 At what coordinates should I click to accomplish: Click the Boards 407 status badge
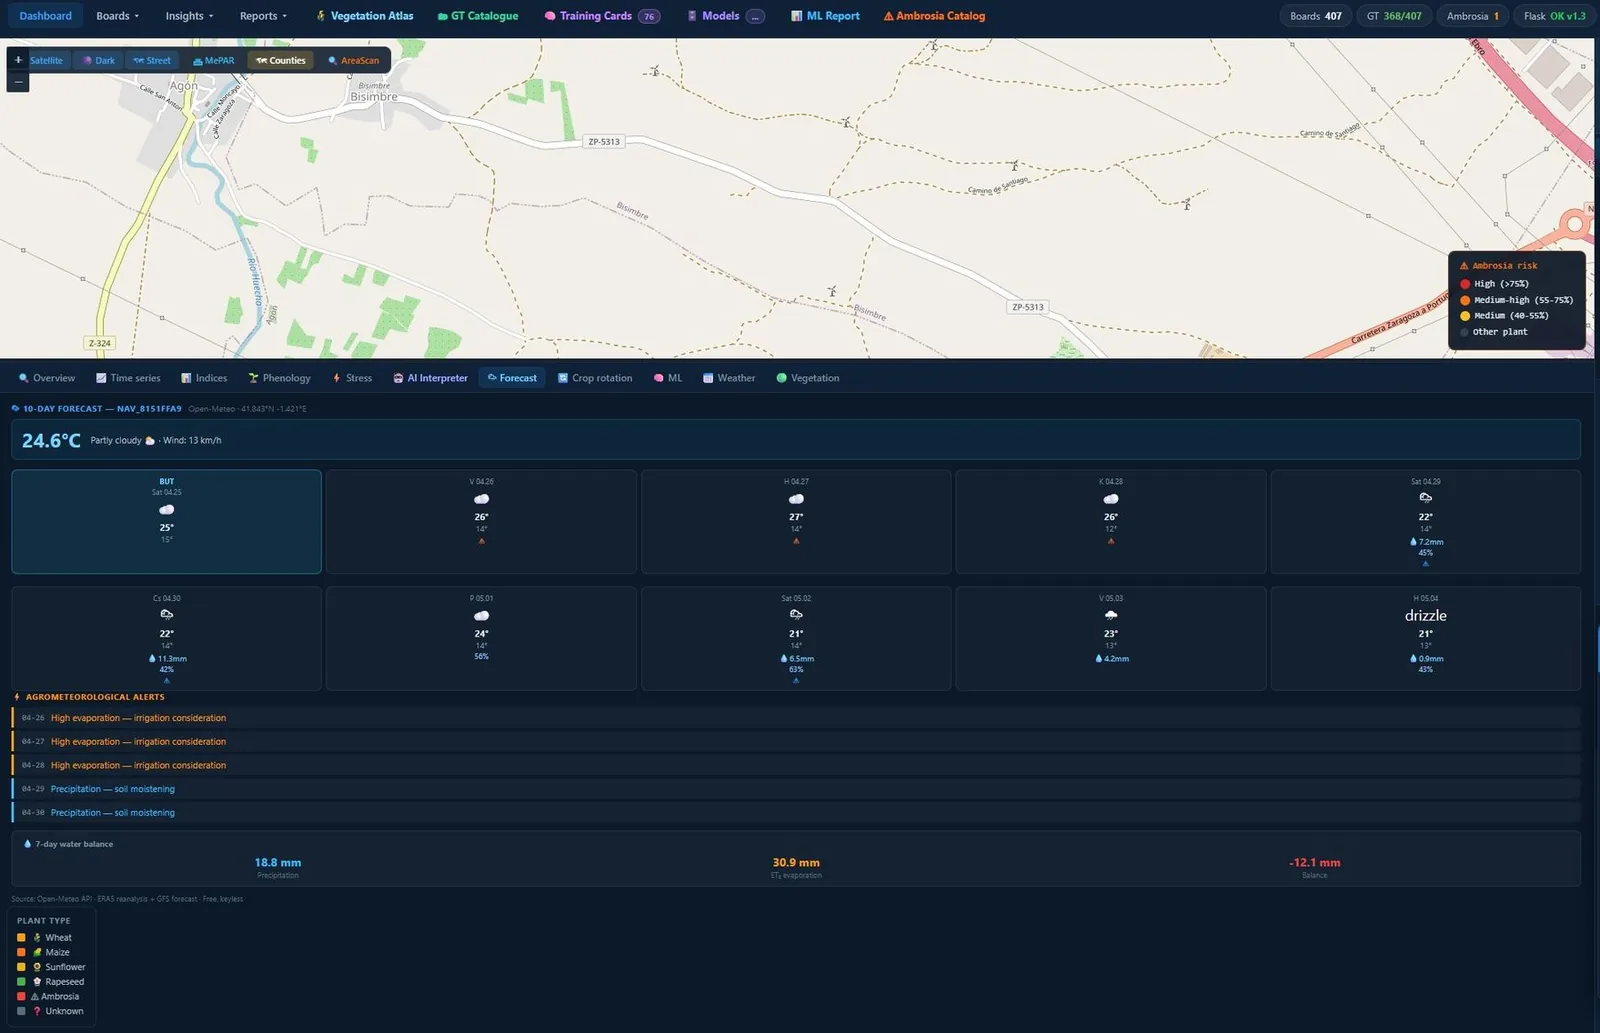(x=1316, y=16)
